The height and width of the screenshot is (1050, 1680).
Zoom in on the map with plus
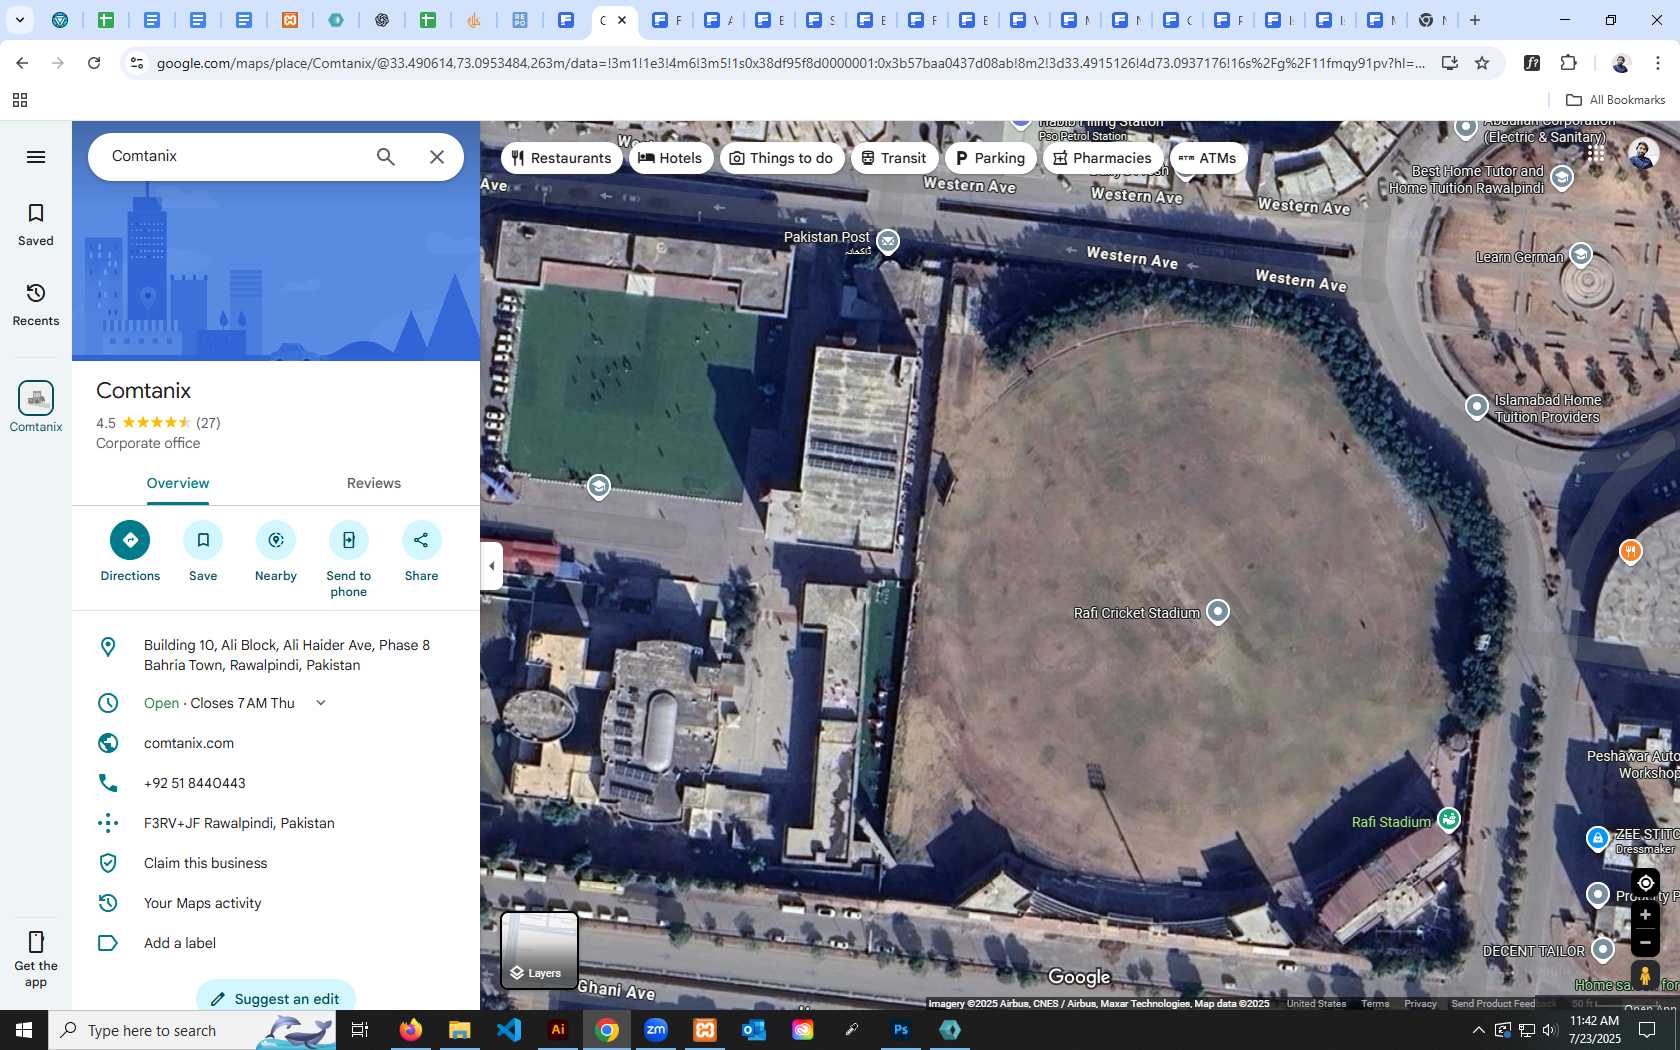click(1645, 915)
